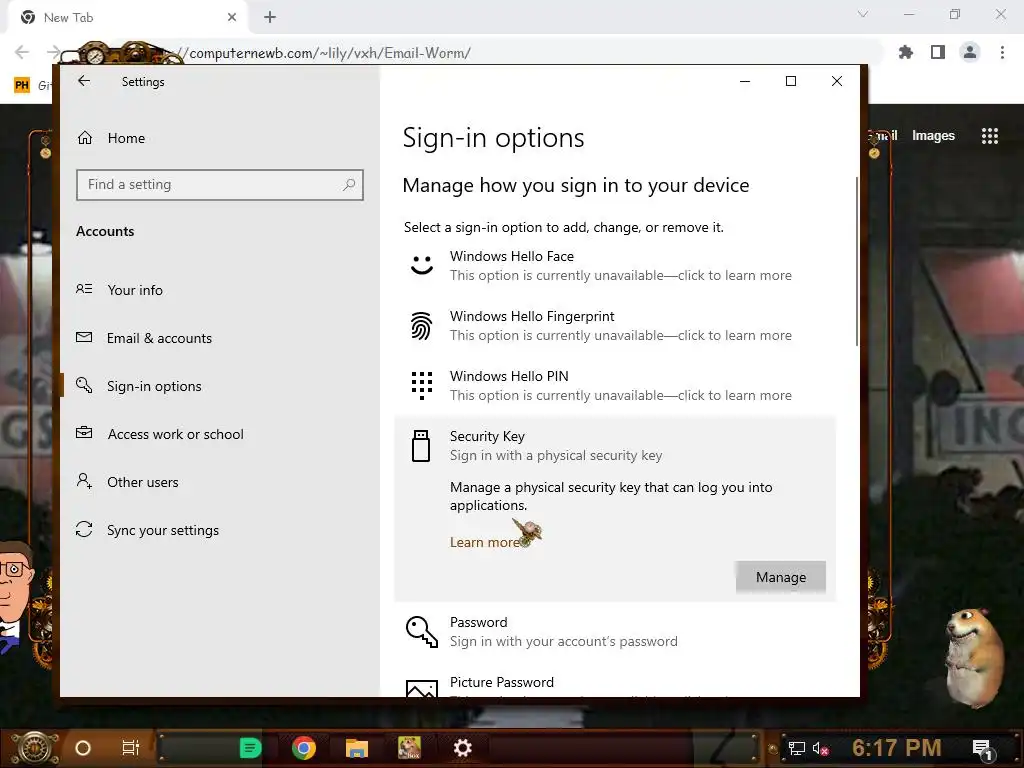The image size is (1024, 768).
Task: Open File Explorer from taskbar
Action: point(357,748)
